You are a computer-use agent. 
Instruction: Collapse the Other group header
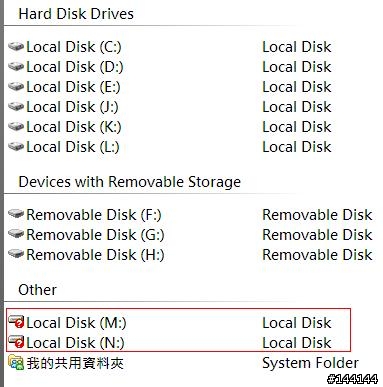[37, 290]
